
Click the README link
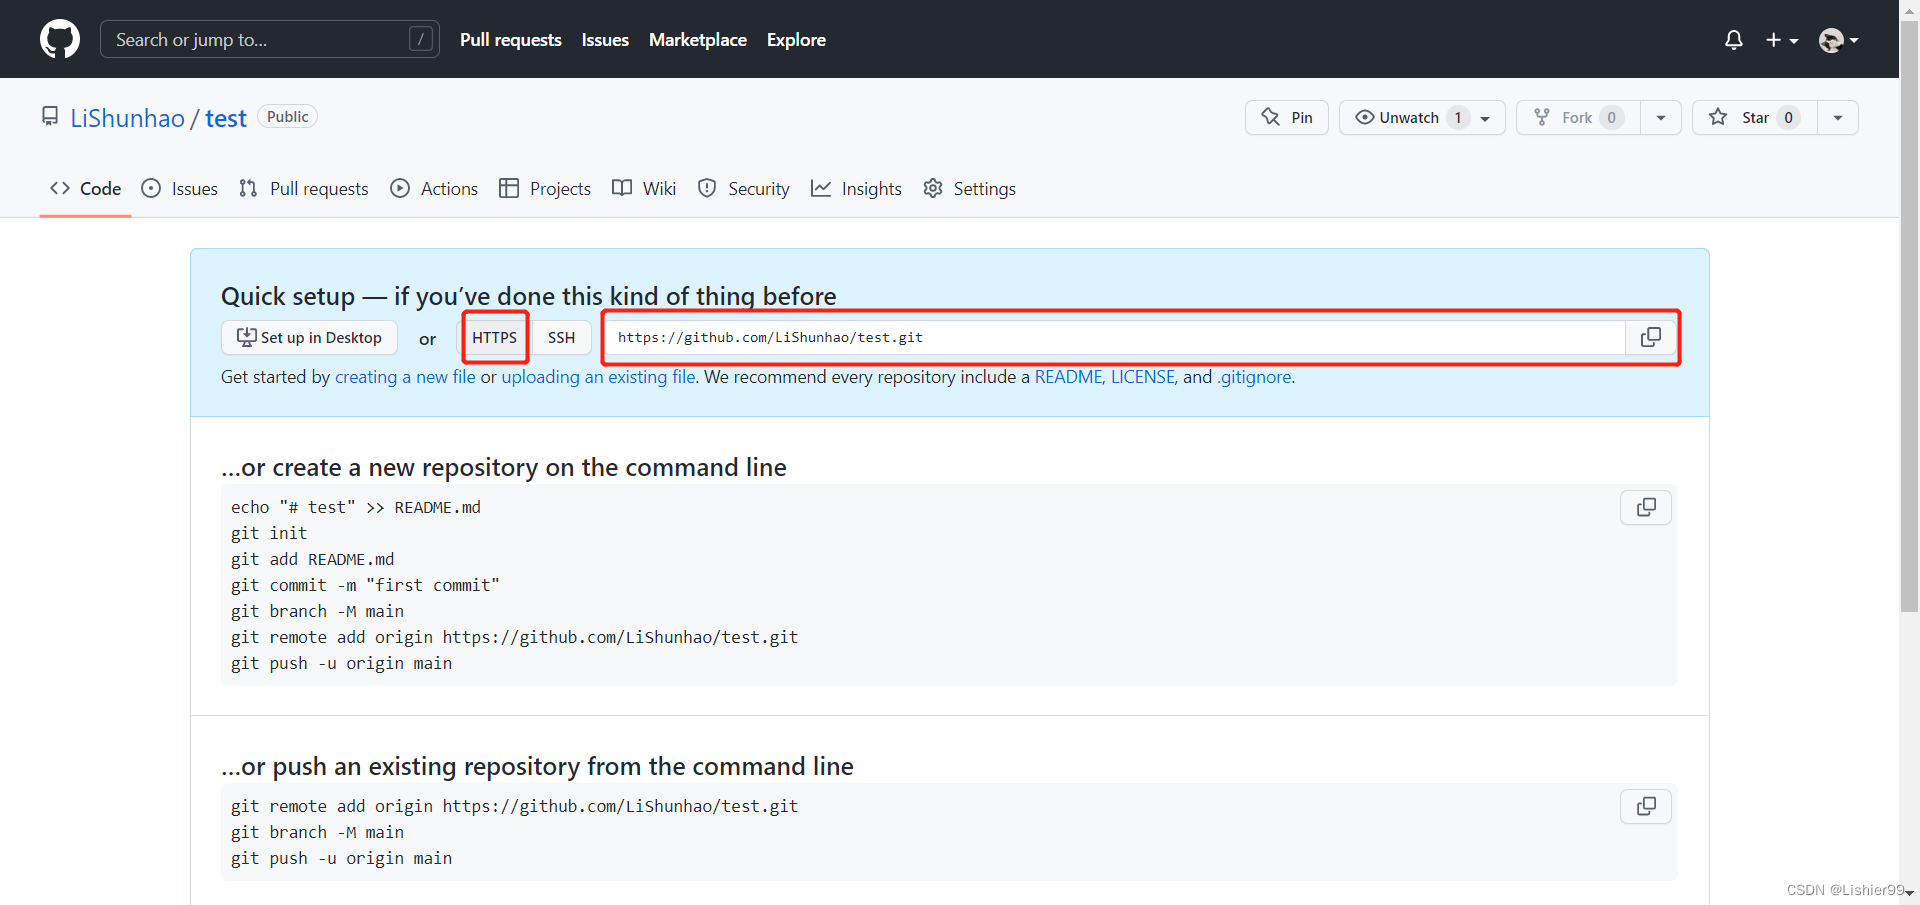pyautogui.click(x=1069, y=377)
